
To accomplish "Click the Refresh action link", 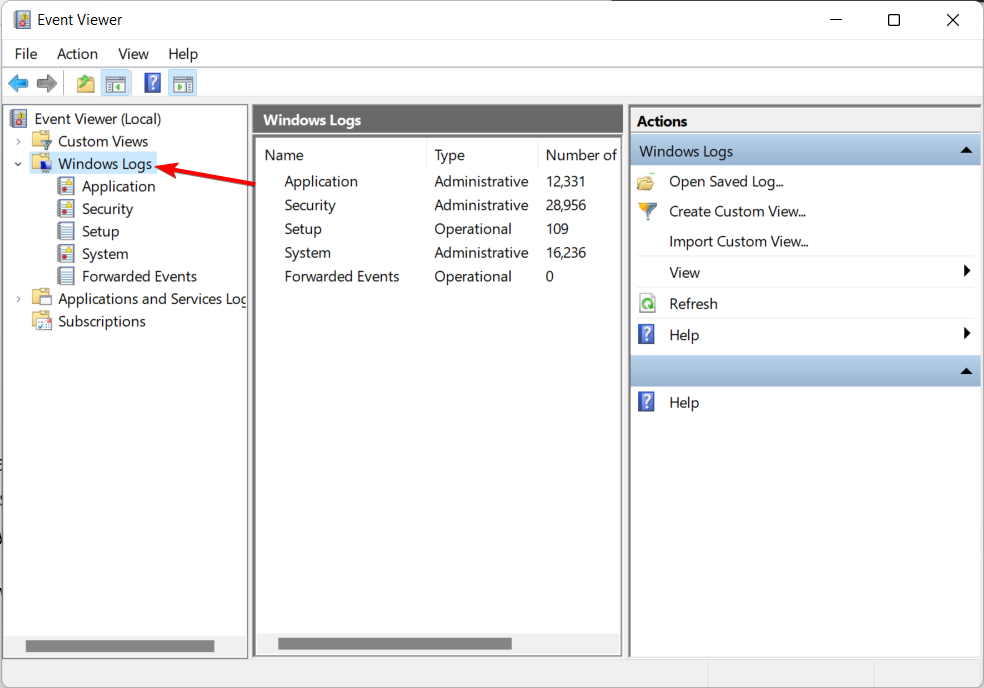I will pyautogui.click(x=693, y=304).
